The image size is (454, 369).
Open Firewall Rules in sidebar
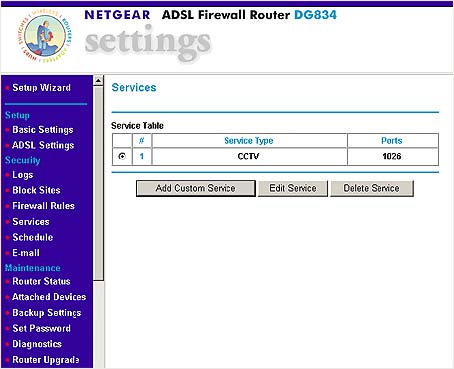coord(43,206)
